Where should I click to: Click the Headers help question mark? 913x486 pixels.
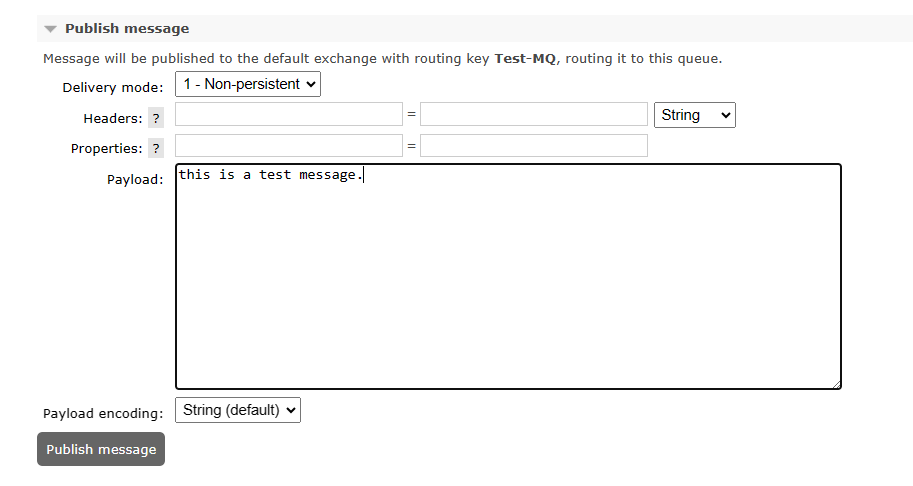point(155,119)
